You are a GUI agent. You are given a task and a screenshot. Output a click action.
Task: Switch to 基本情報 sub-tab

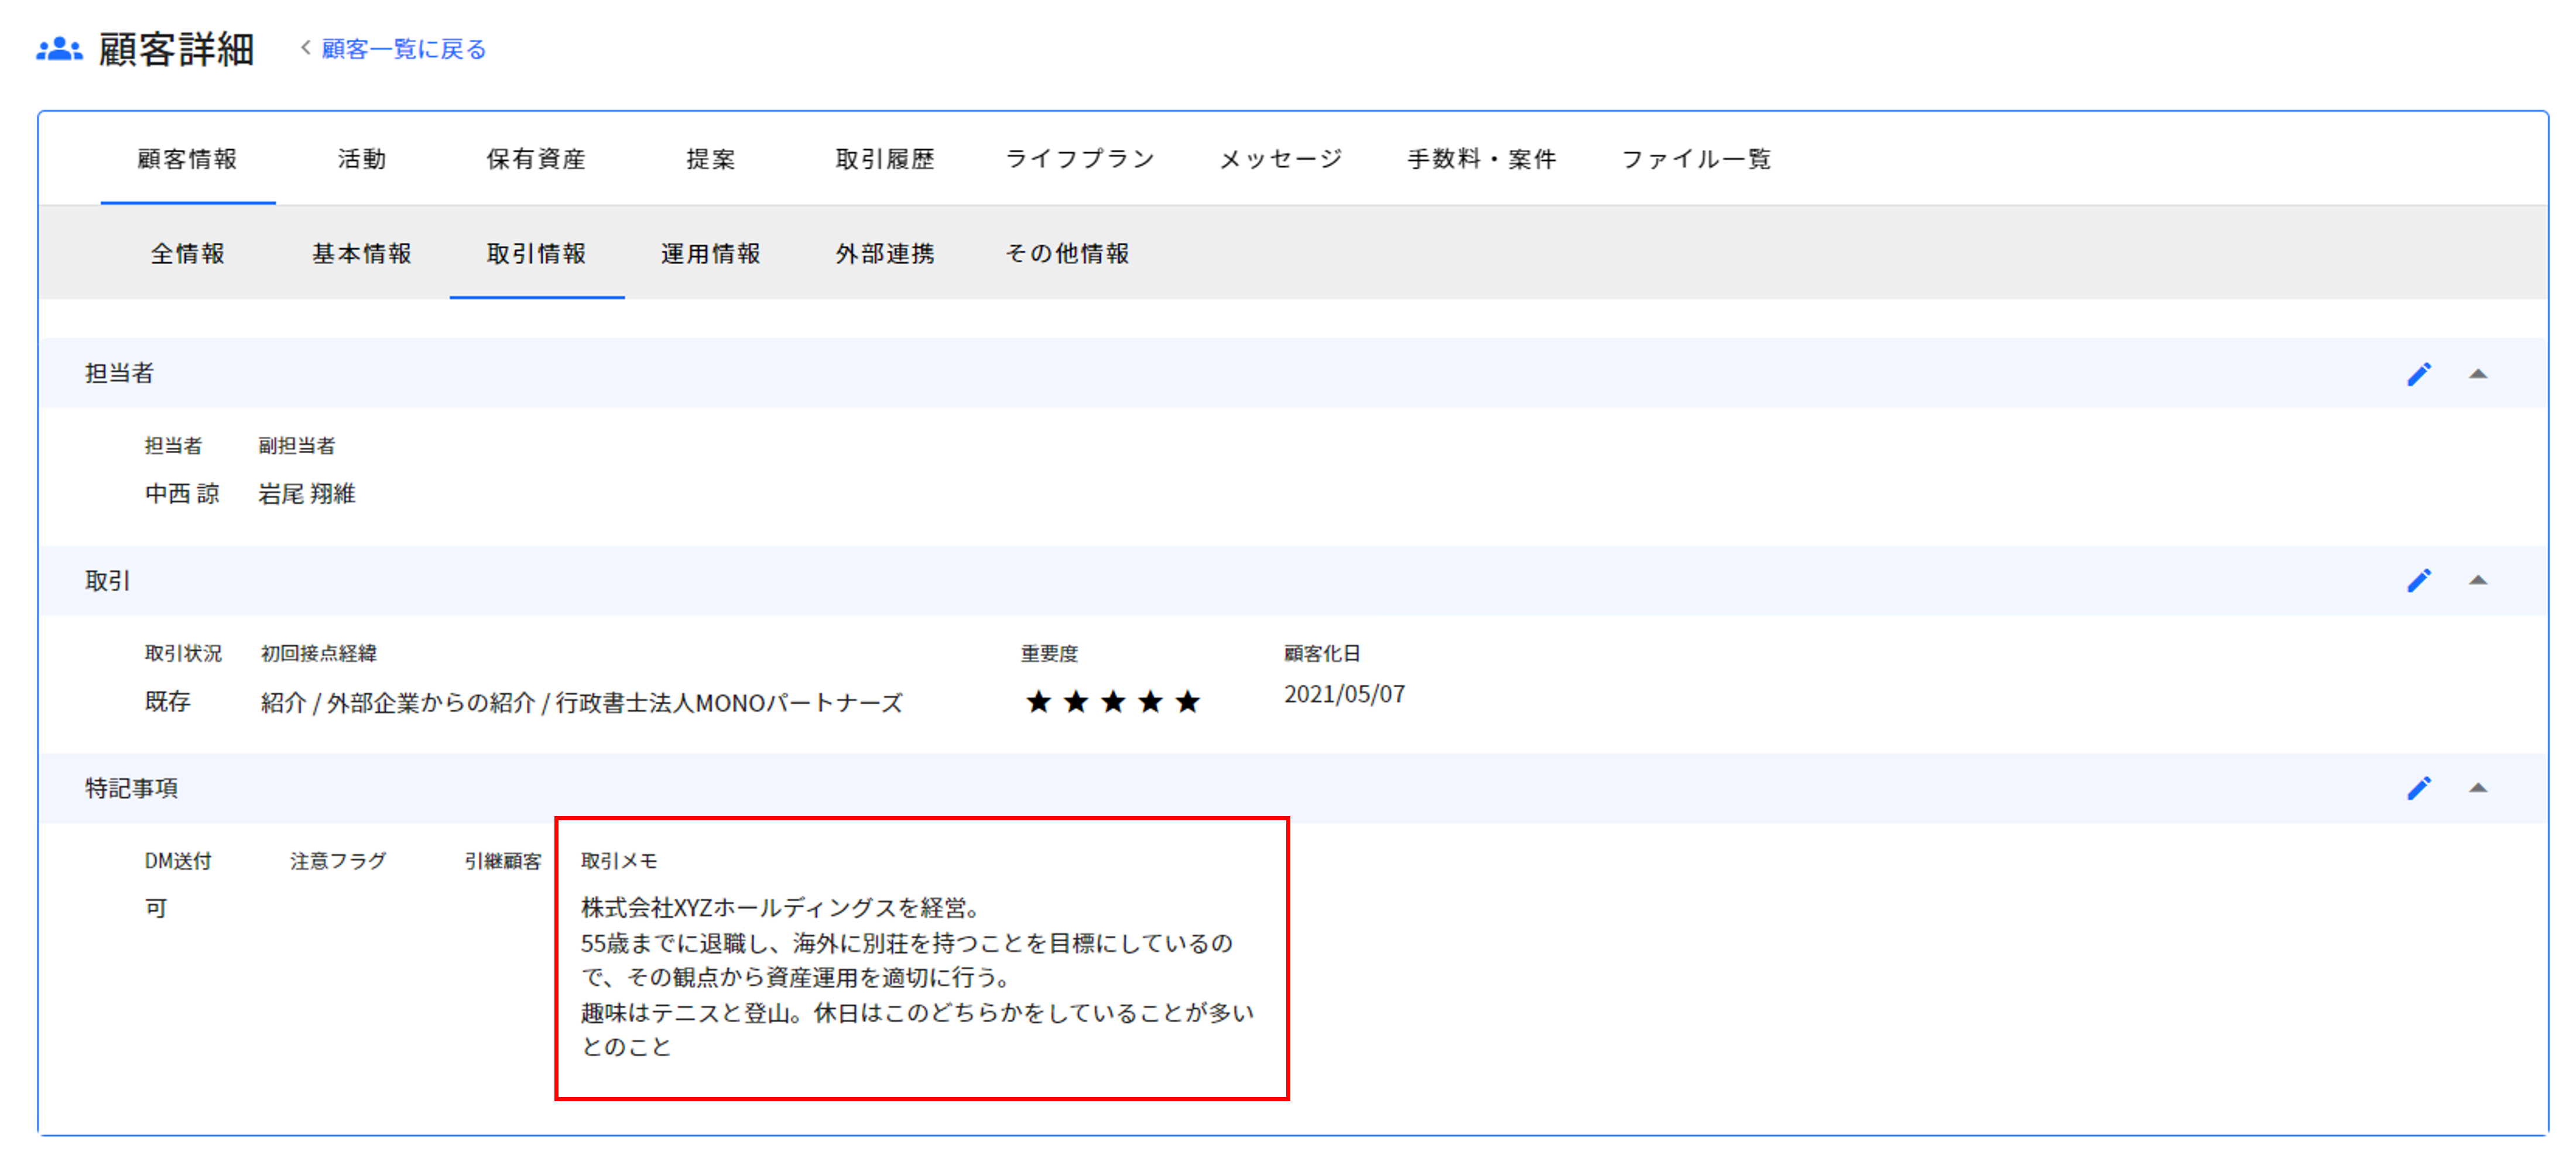(361, 254)
